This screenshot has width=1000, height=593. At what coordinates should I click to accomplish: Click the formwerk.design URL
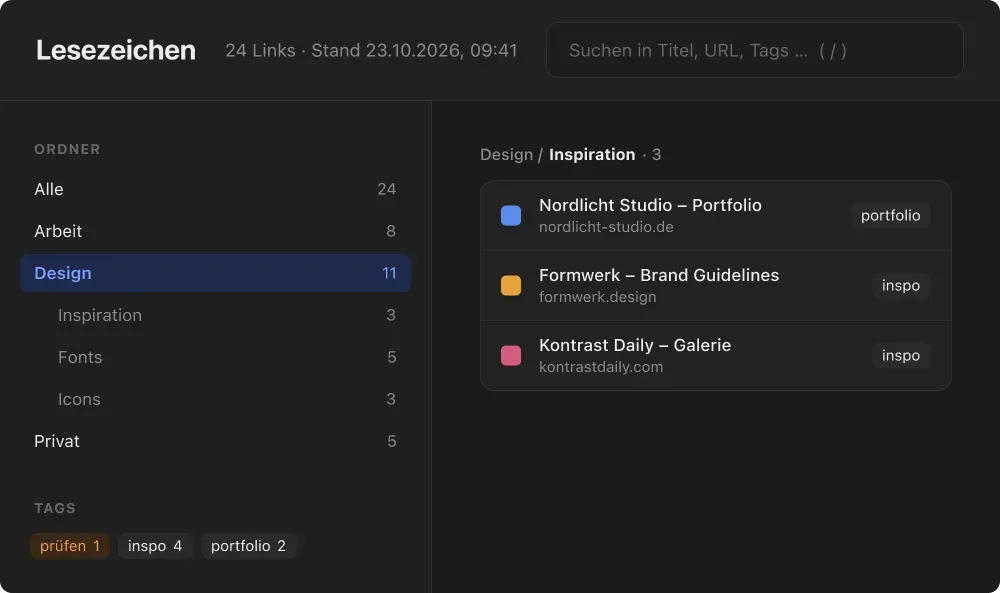point(598,298)
